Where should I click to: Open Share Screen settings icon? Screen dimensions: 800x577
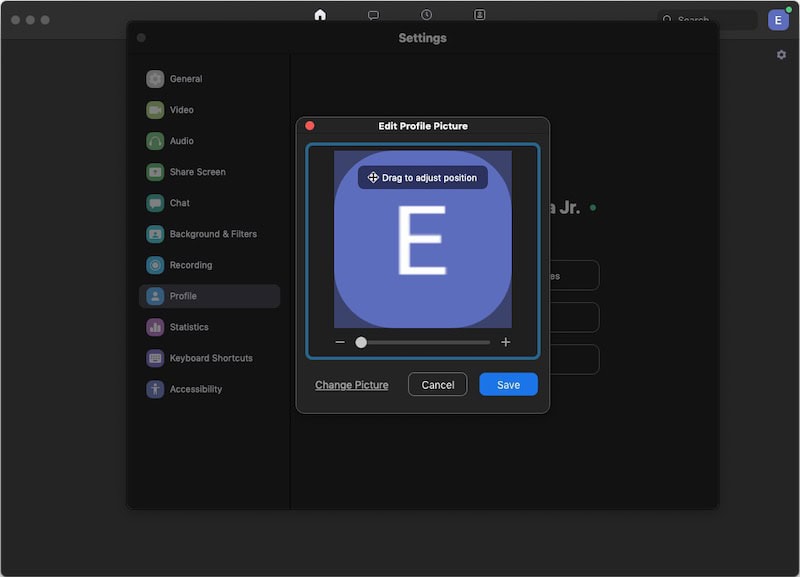click(x=155, y=172)
